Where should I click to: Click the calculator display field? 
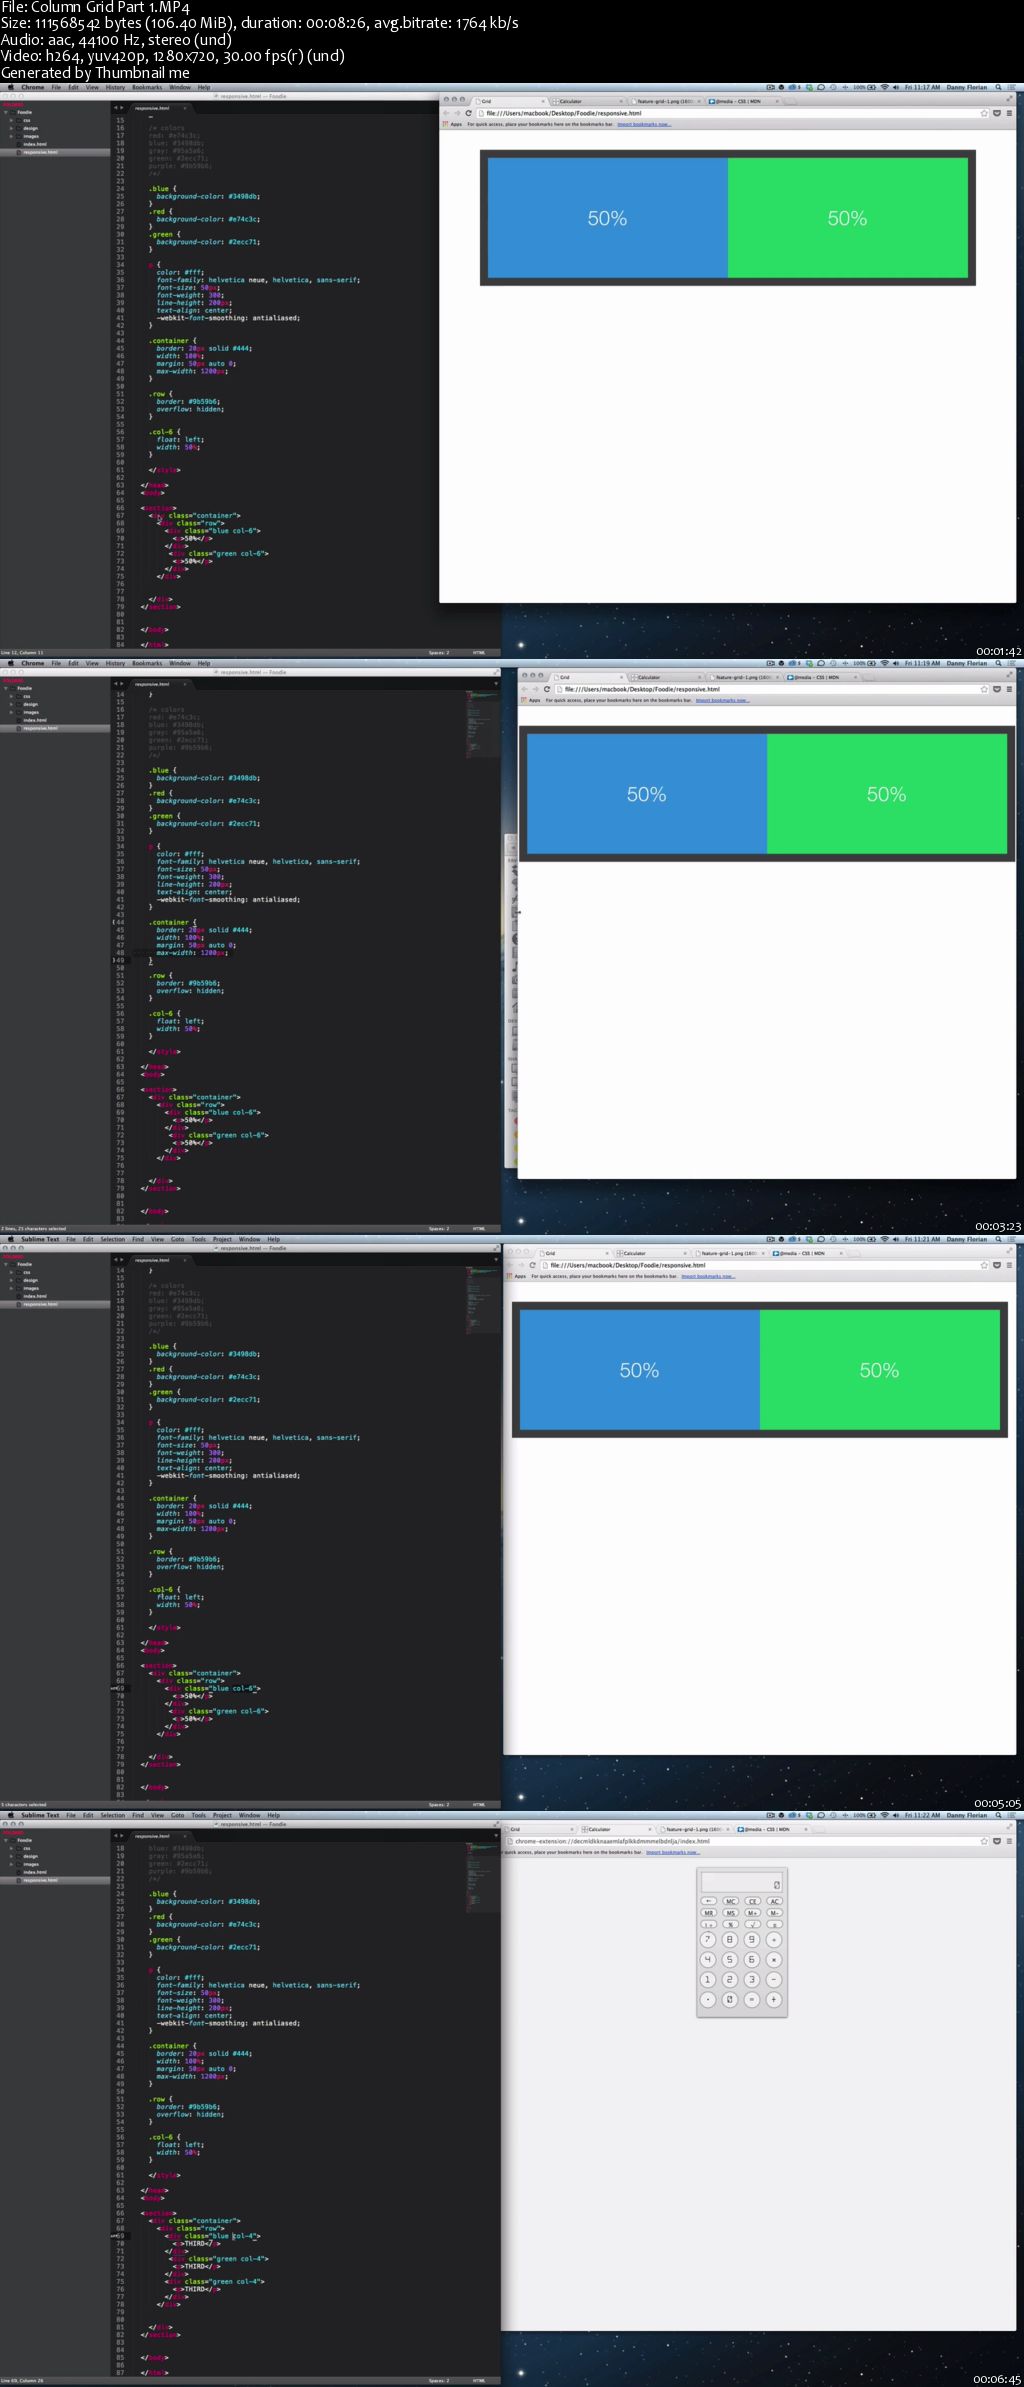click(x=742, y=1882)
